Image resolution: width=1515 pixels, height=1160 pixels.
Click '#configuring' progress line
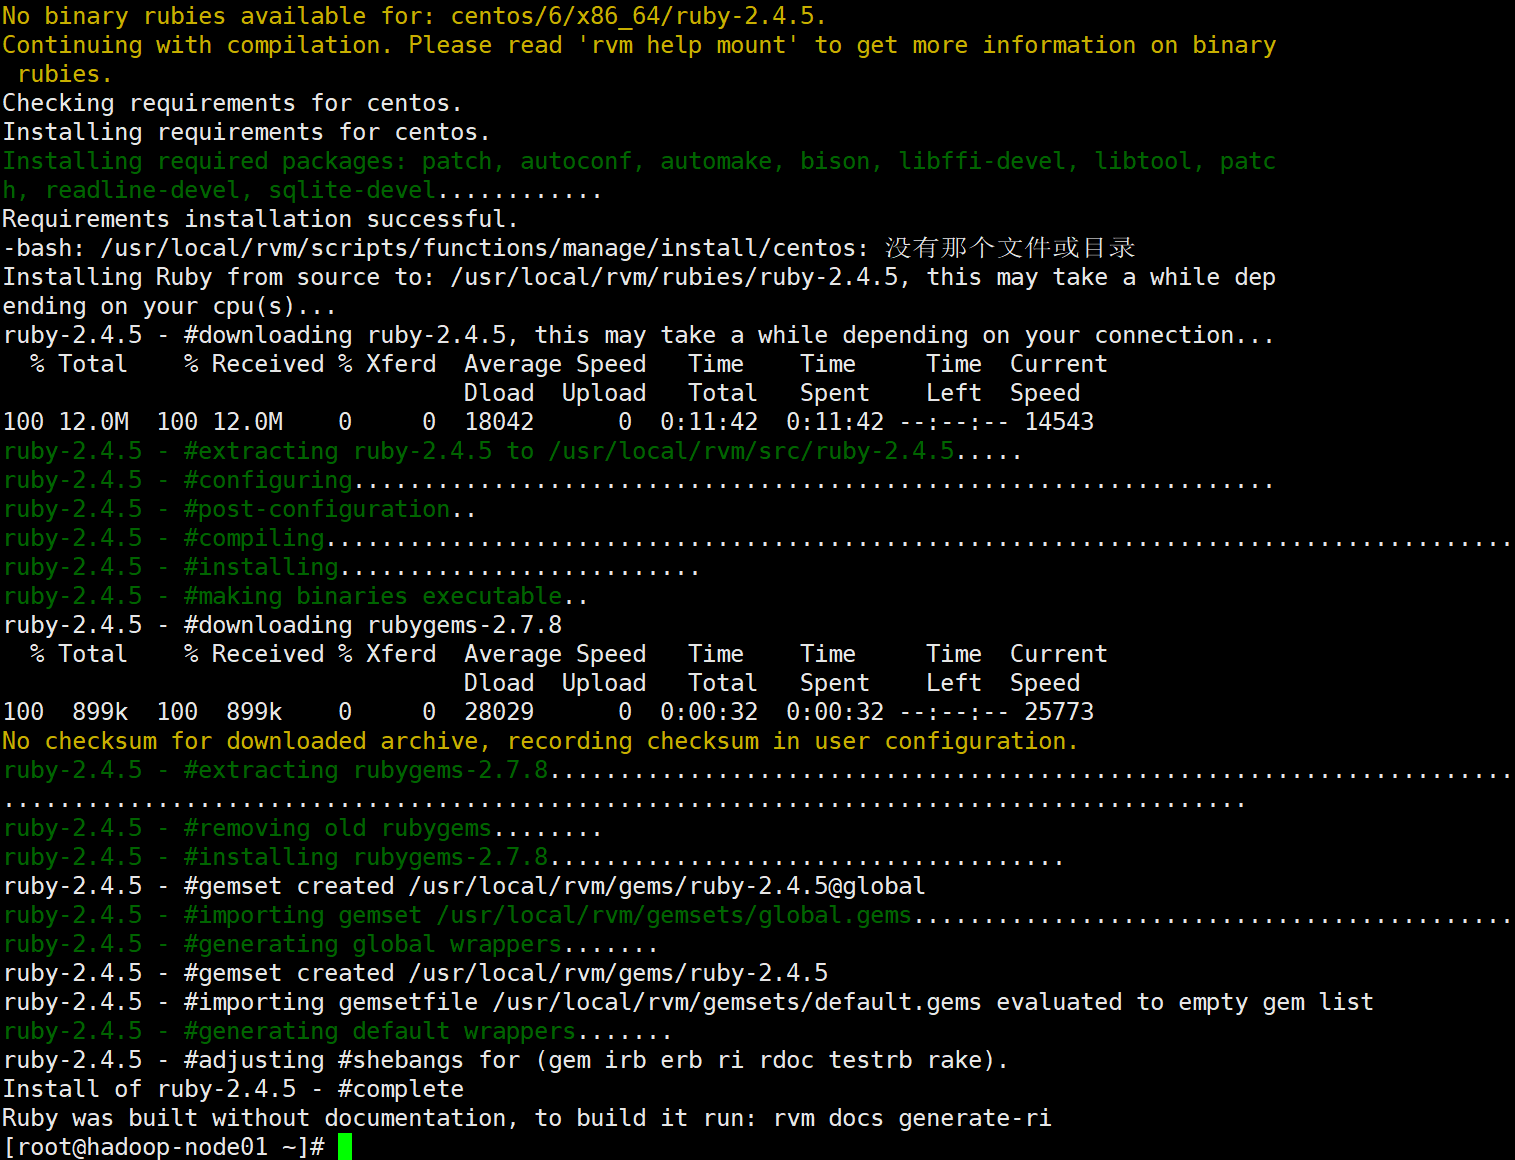[x=638, y=479]
